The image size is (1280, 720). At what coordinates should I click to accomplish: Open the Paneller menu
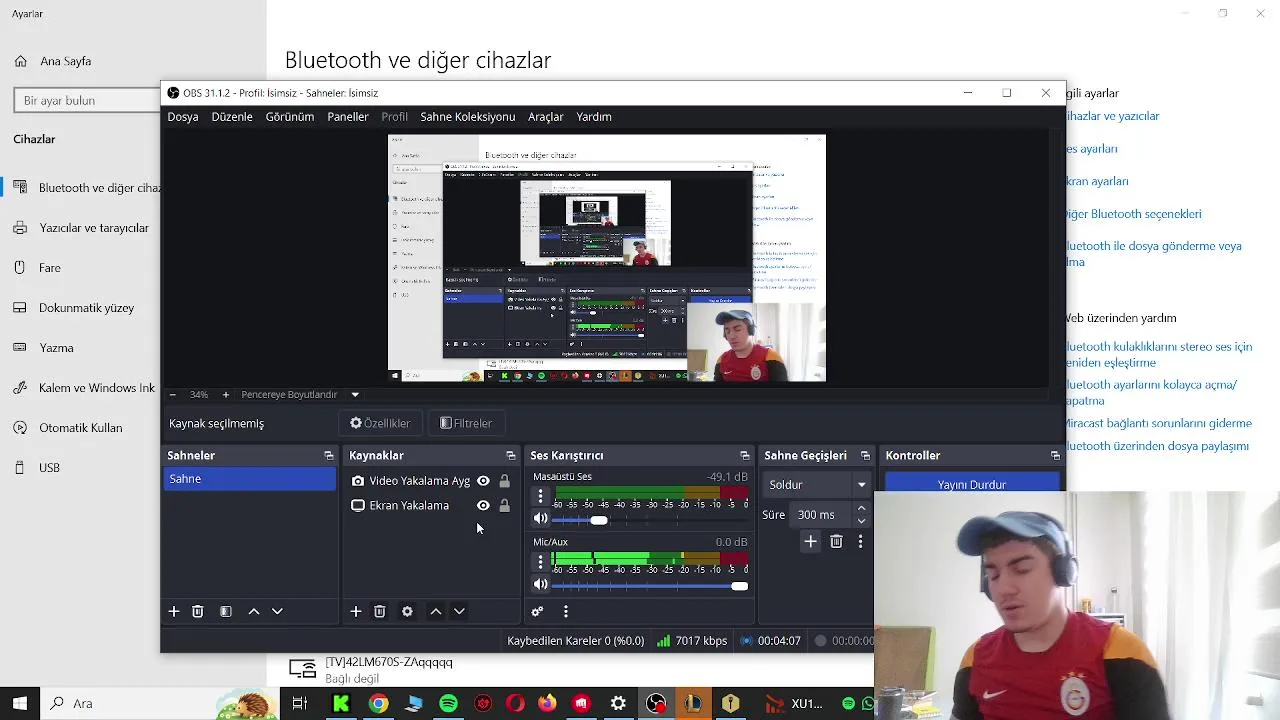pos(348,117)
